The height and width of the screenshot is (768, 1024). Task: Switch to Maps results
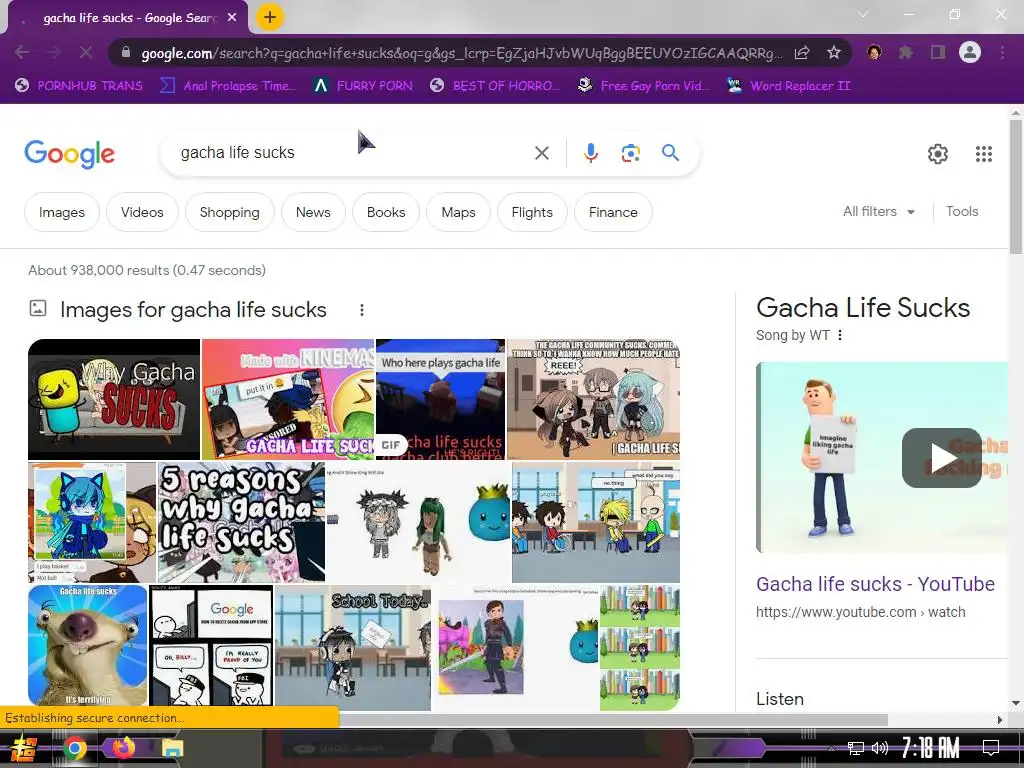(x=458, y=212)
